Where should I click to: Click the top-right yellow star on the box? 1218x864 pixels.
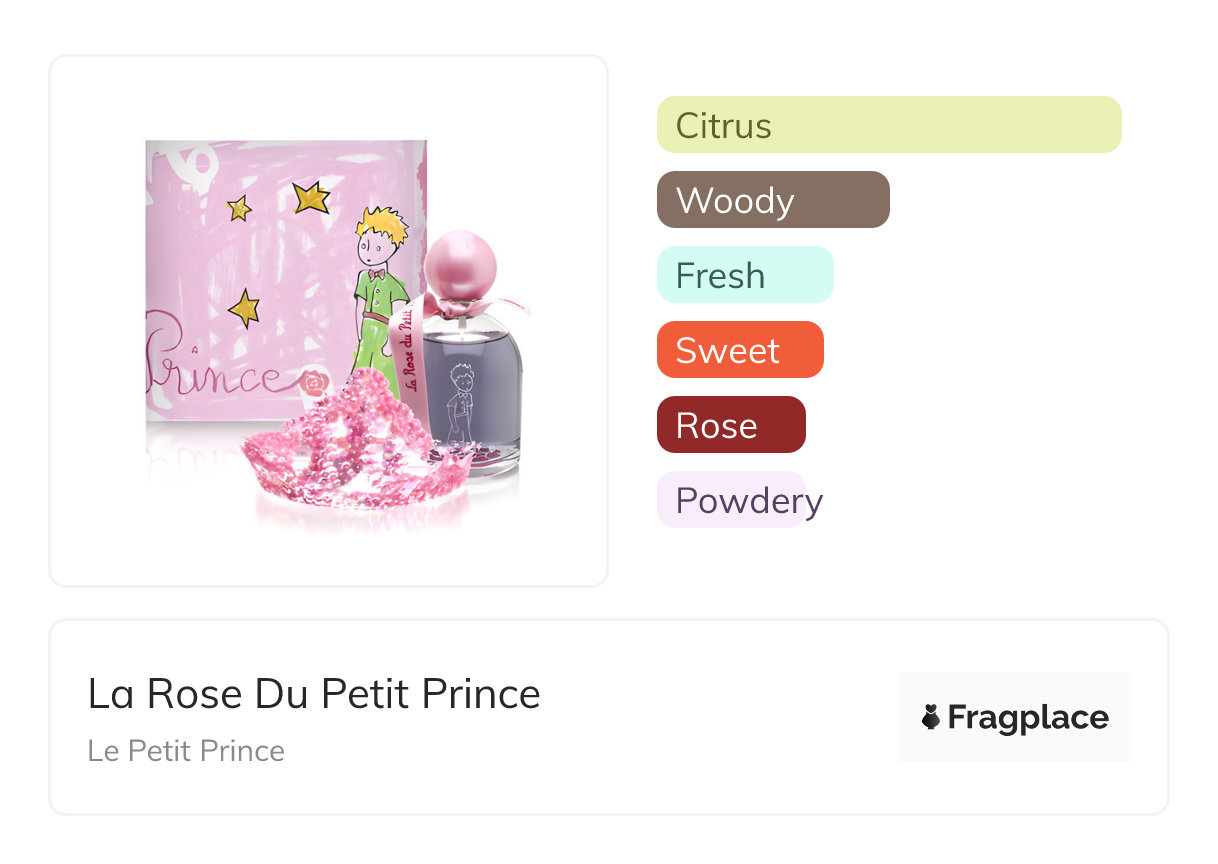coord(311,198)
